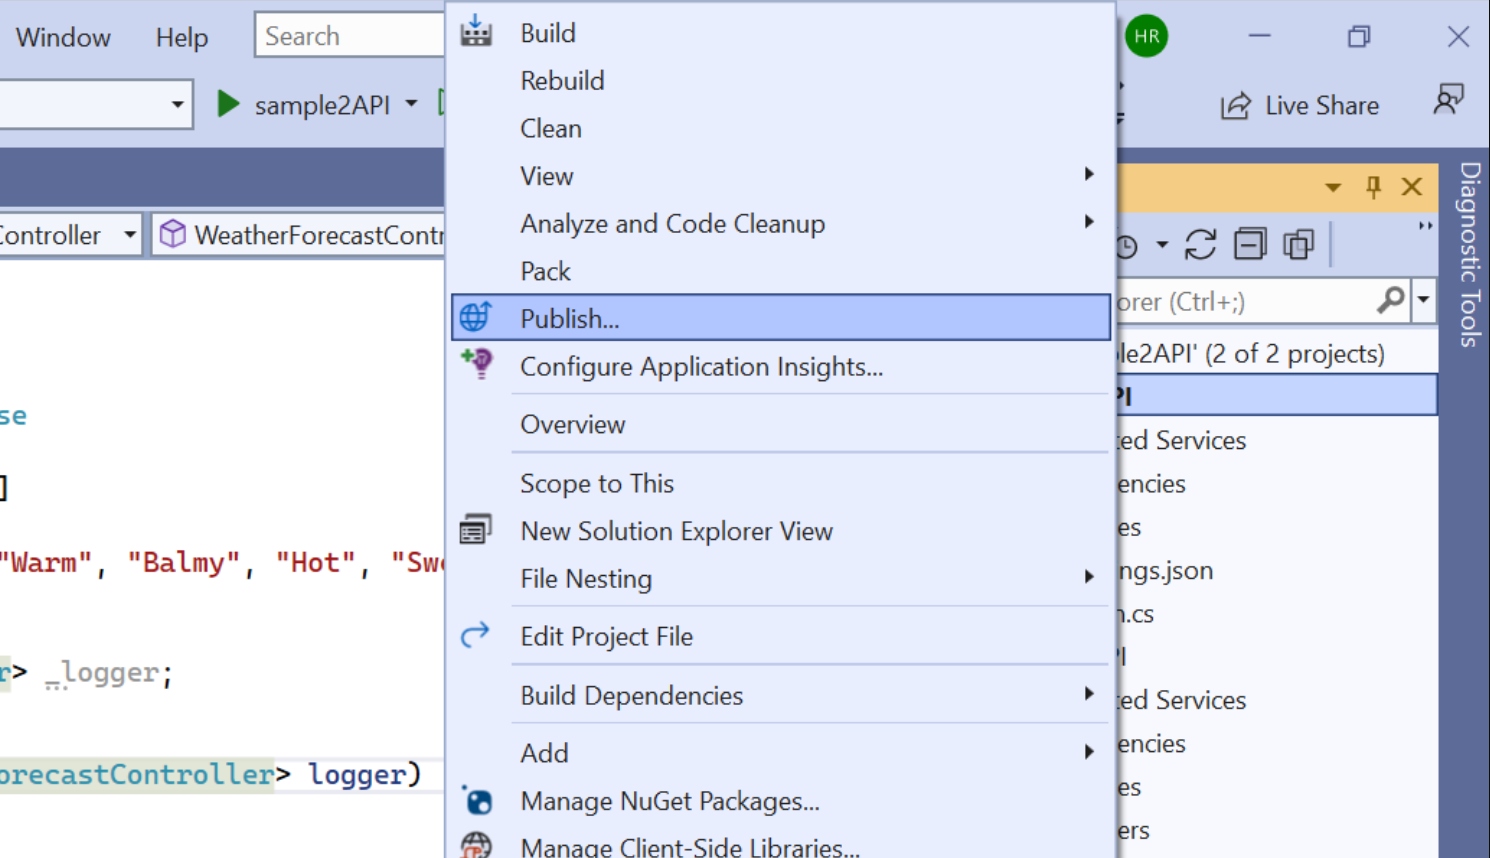Click the New Solution Explorer View icon
This screenshot has height=858, width=1490.
point(475,529)
